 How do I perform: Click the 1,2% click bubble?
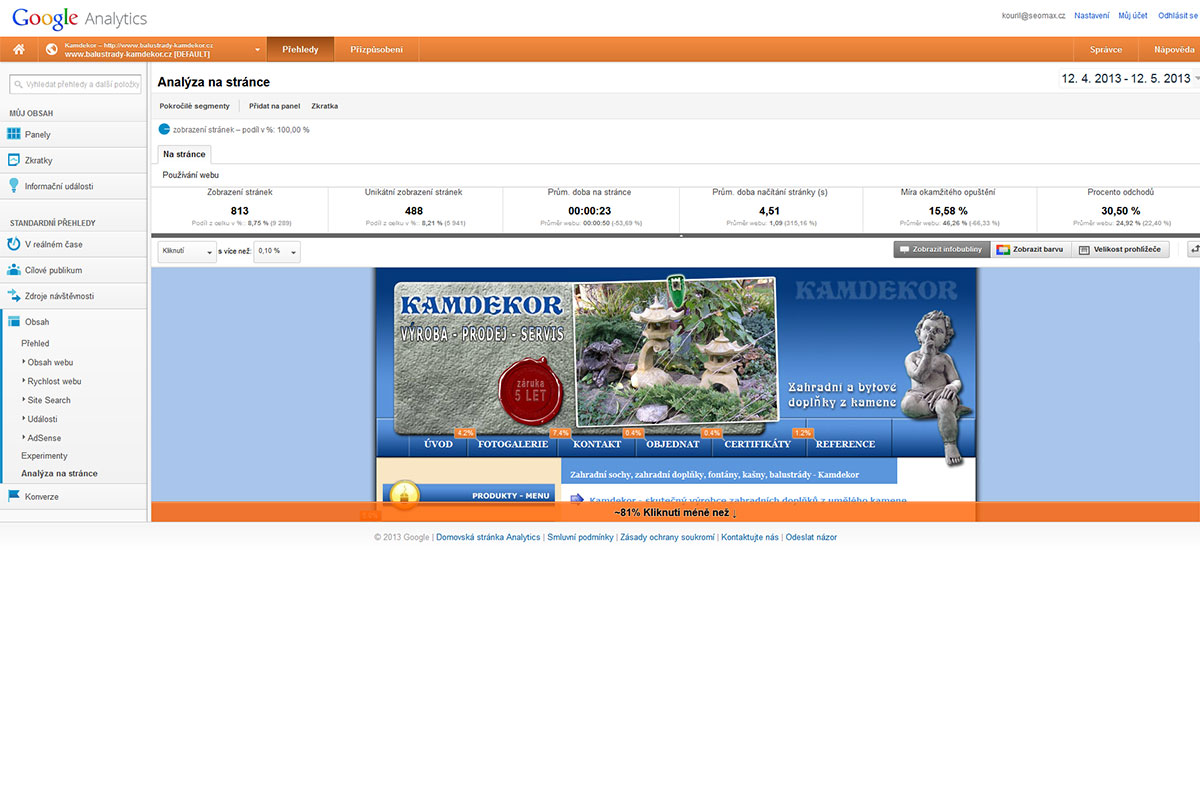point(803,433)
